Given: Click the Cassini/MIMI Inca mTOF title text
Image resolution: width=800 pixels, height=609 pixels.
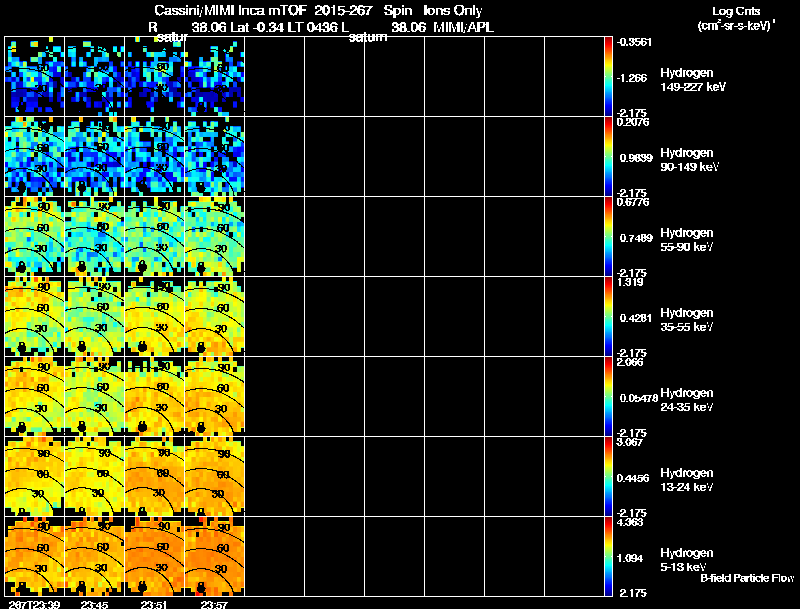Looking at the screenshot, I should [x=230, y=10].
